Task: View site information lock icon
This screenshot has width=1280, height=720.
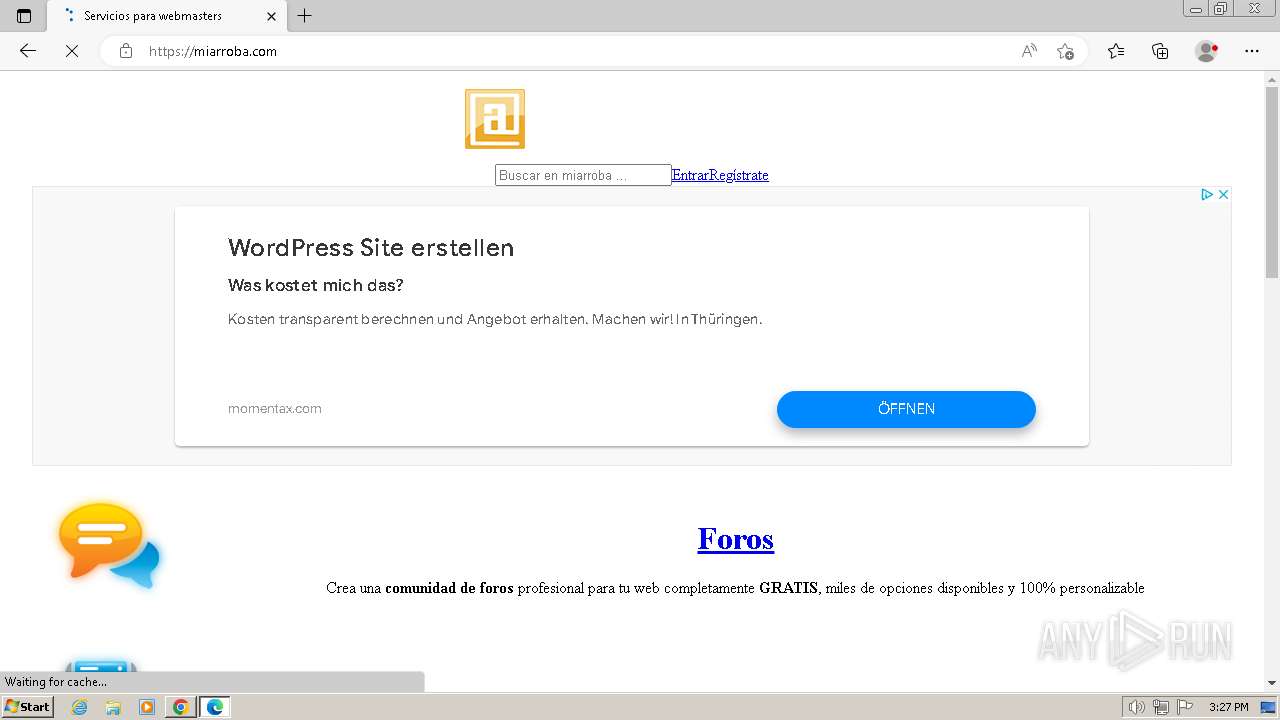Action: click(x=126, y=51)
